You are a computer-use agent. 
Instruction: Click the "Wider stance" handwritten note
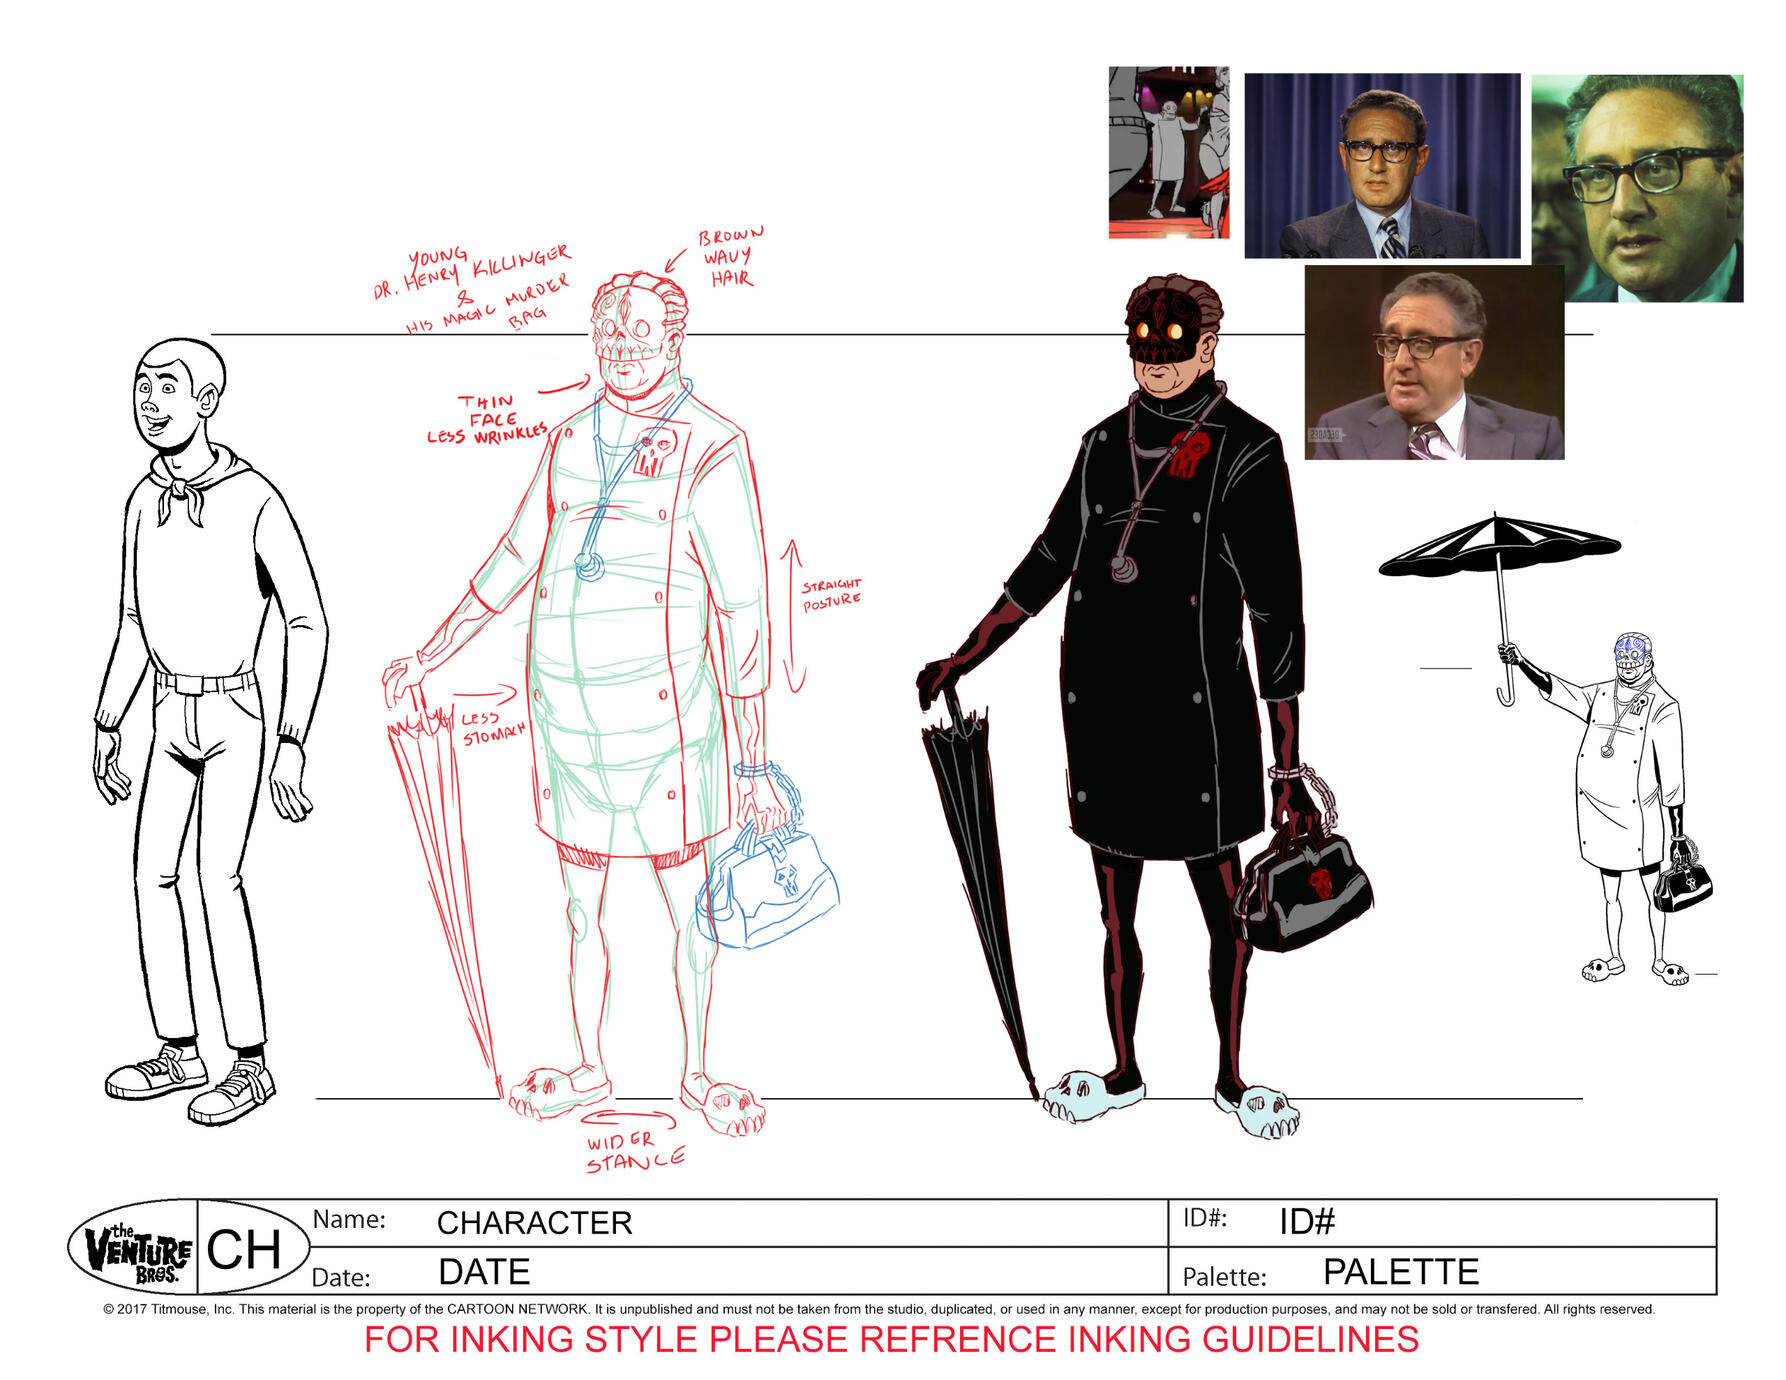point(634,1151)
